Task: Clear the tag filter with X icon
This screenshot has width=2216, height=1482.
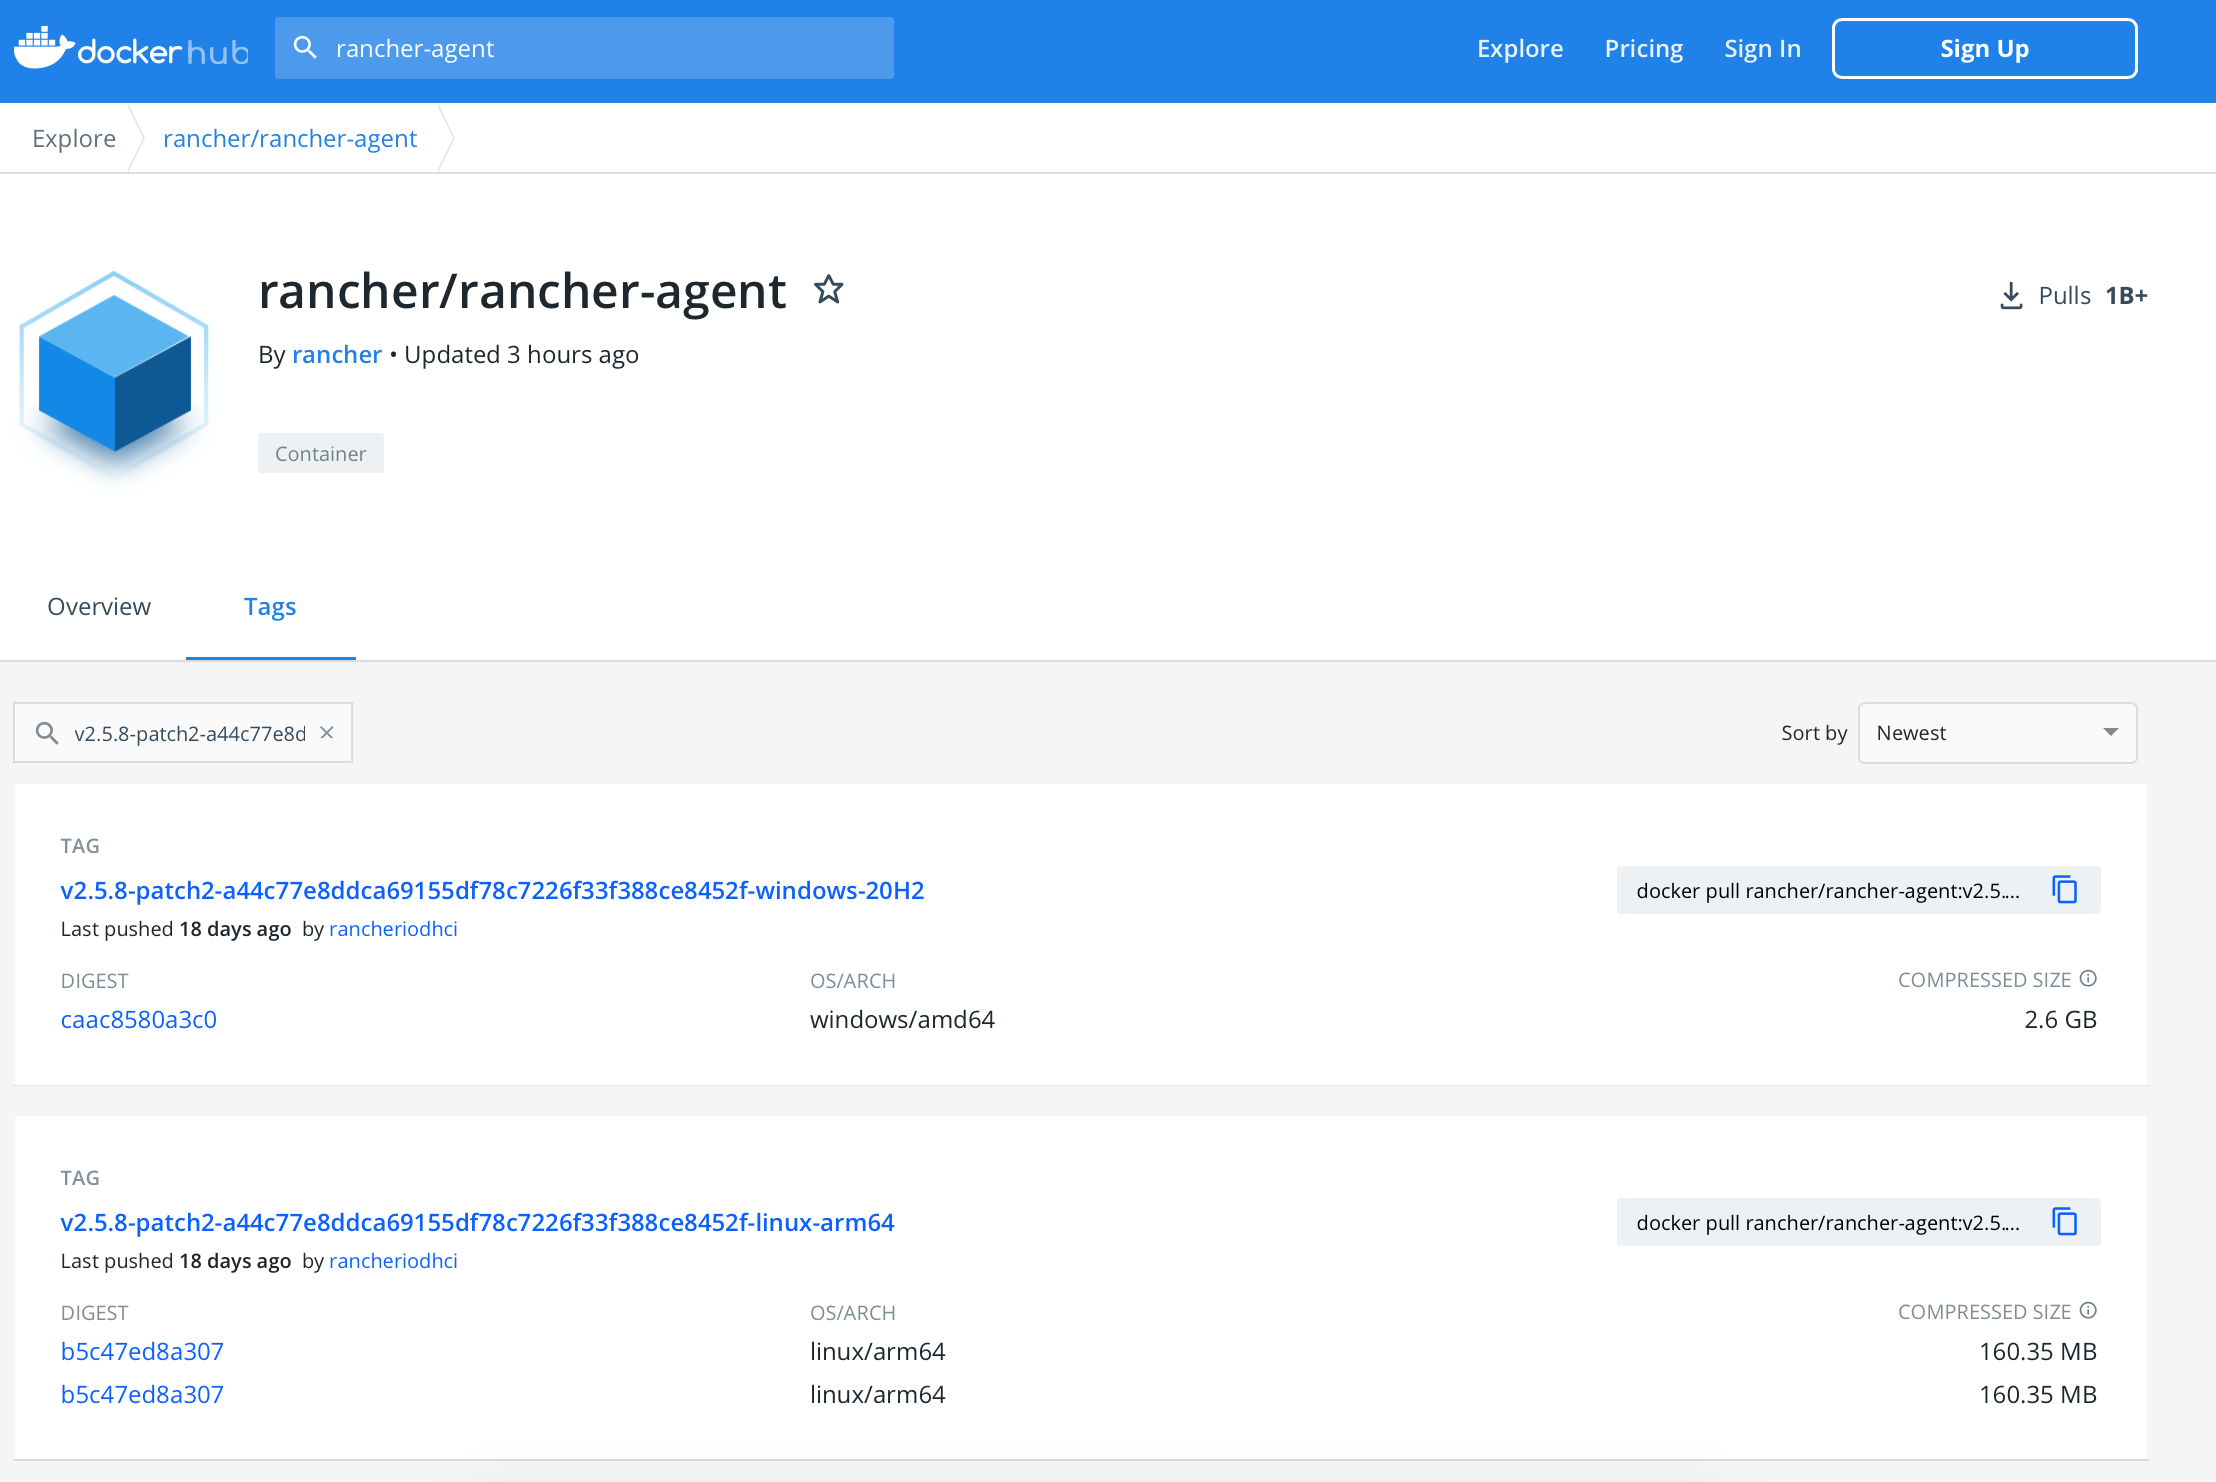Action: (327, 733)
